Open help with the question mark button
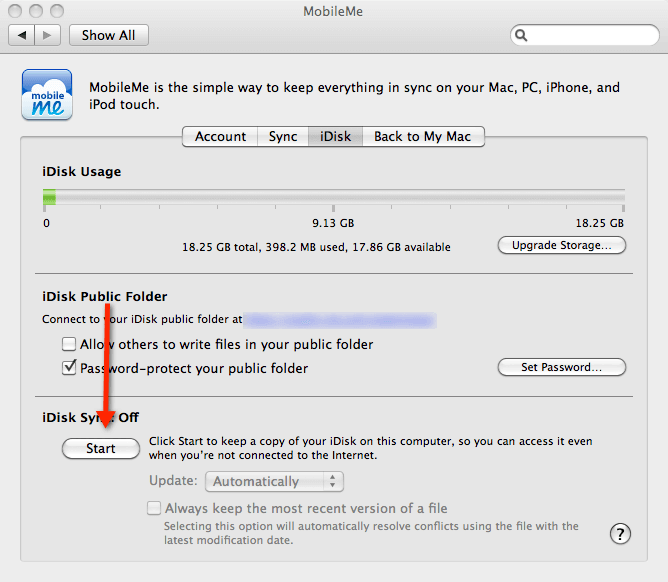The height and width of the screenshot is (582, 668). 620,533
